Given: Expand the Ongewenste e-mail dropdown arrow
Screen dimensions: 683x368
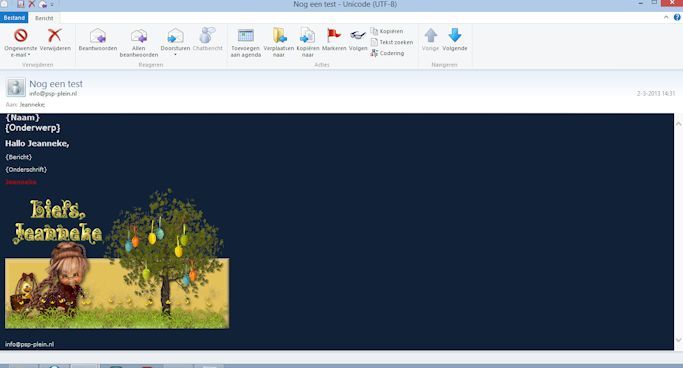Looking at the screenshot, I should 29,55.
